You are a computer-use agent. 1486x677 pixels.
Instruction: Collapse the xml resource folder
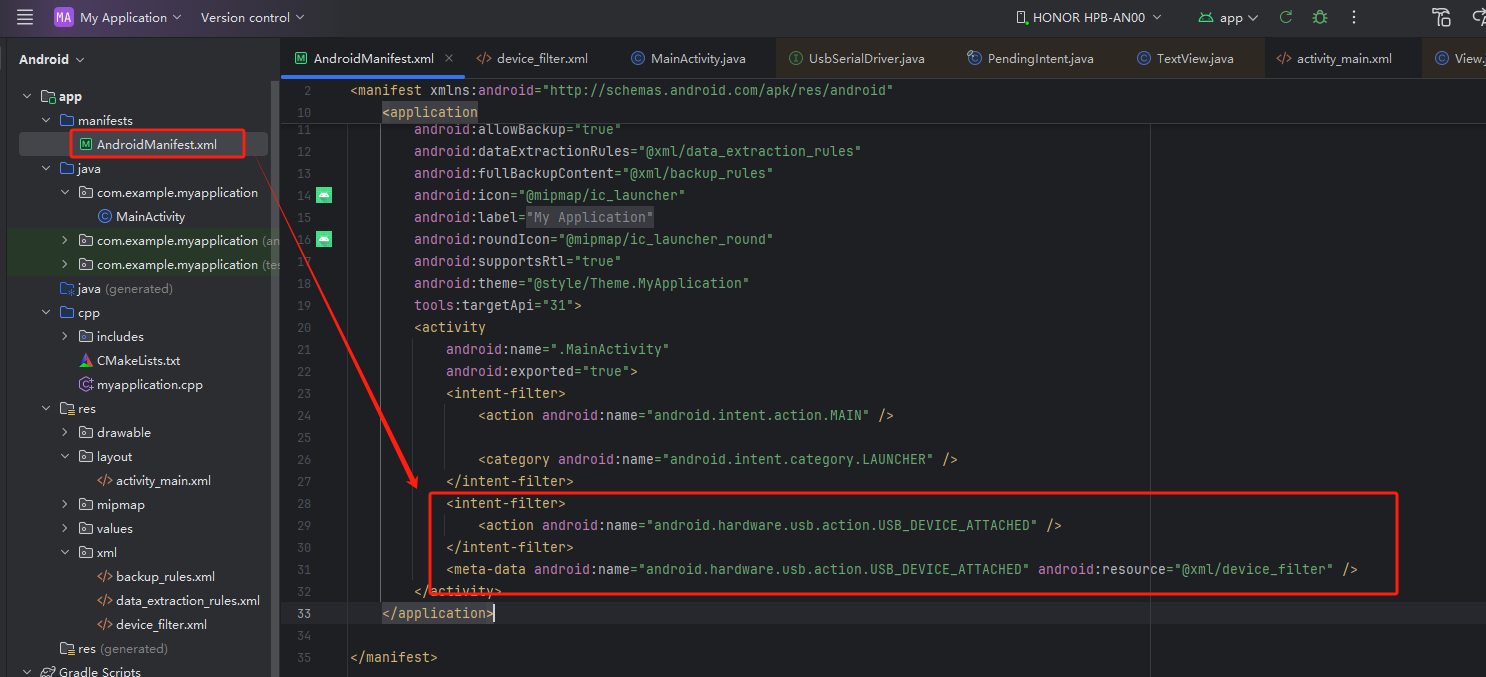click(x=65, y=552)
